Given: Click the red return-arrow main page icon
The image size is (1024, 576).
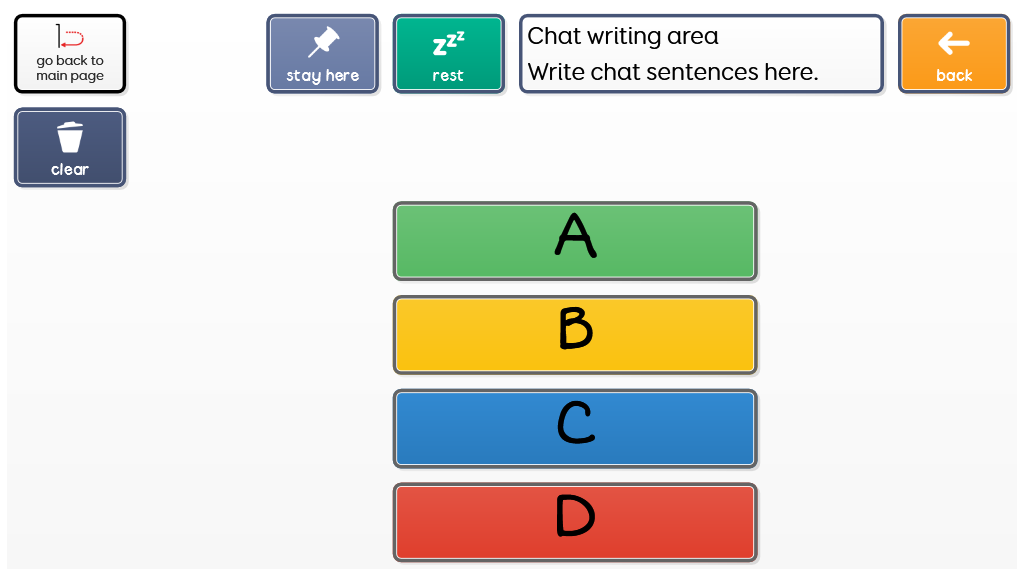Looking at the screenshot, I should click(70, 38).
